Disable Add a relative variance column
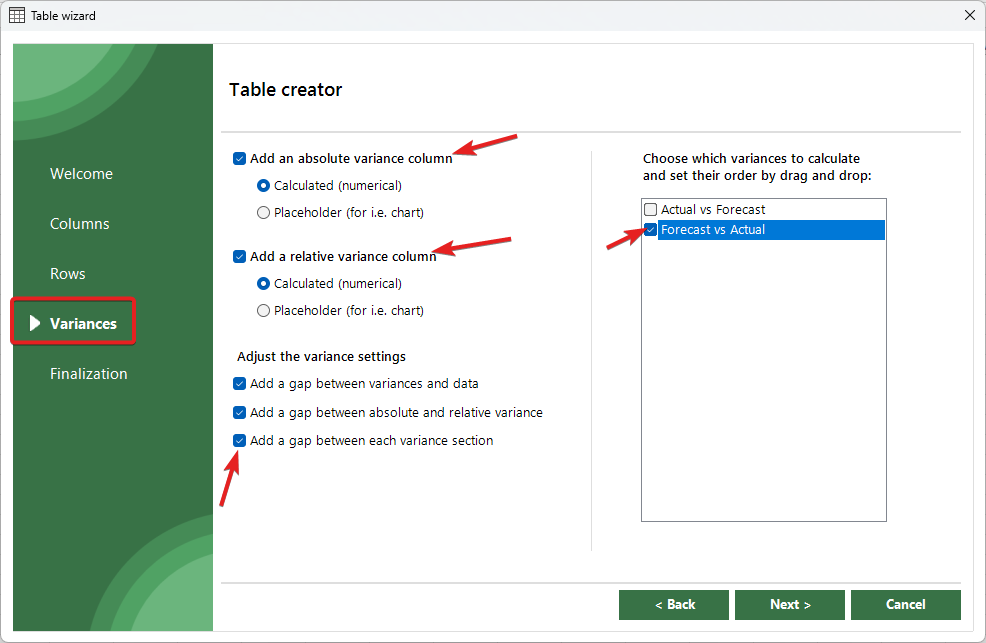The height and width of the screenshot is (643, 986). tap(239, 256)
